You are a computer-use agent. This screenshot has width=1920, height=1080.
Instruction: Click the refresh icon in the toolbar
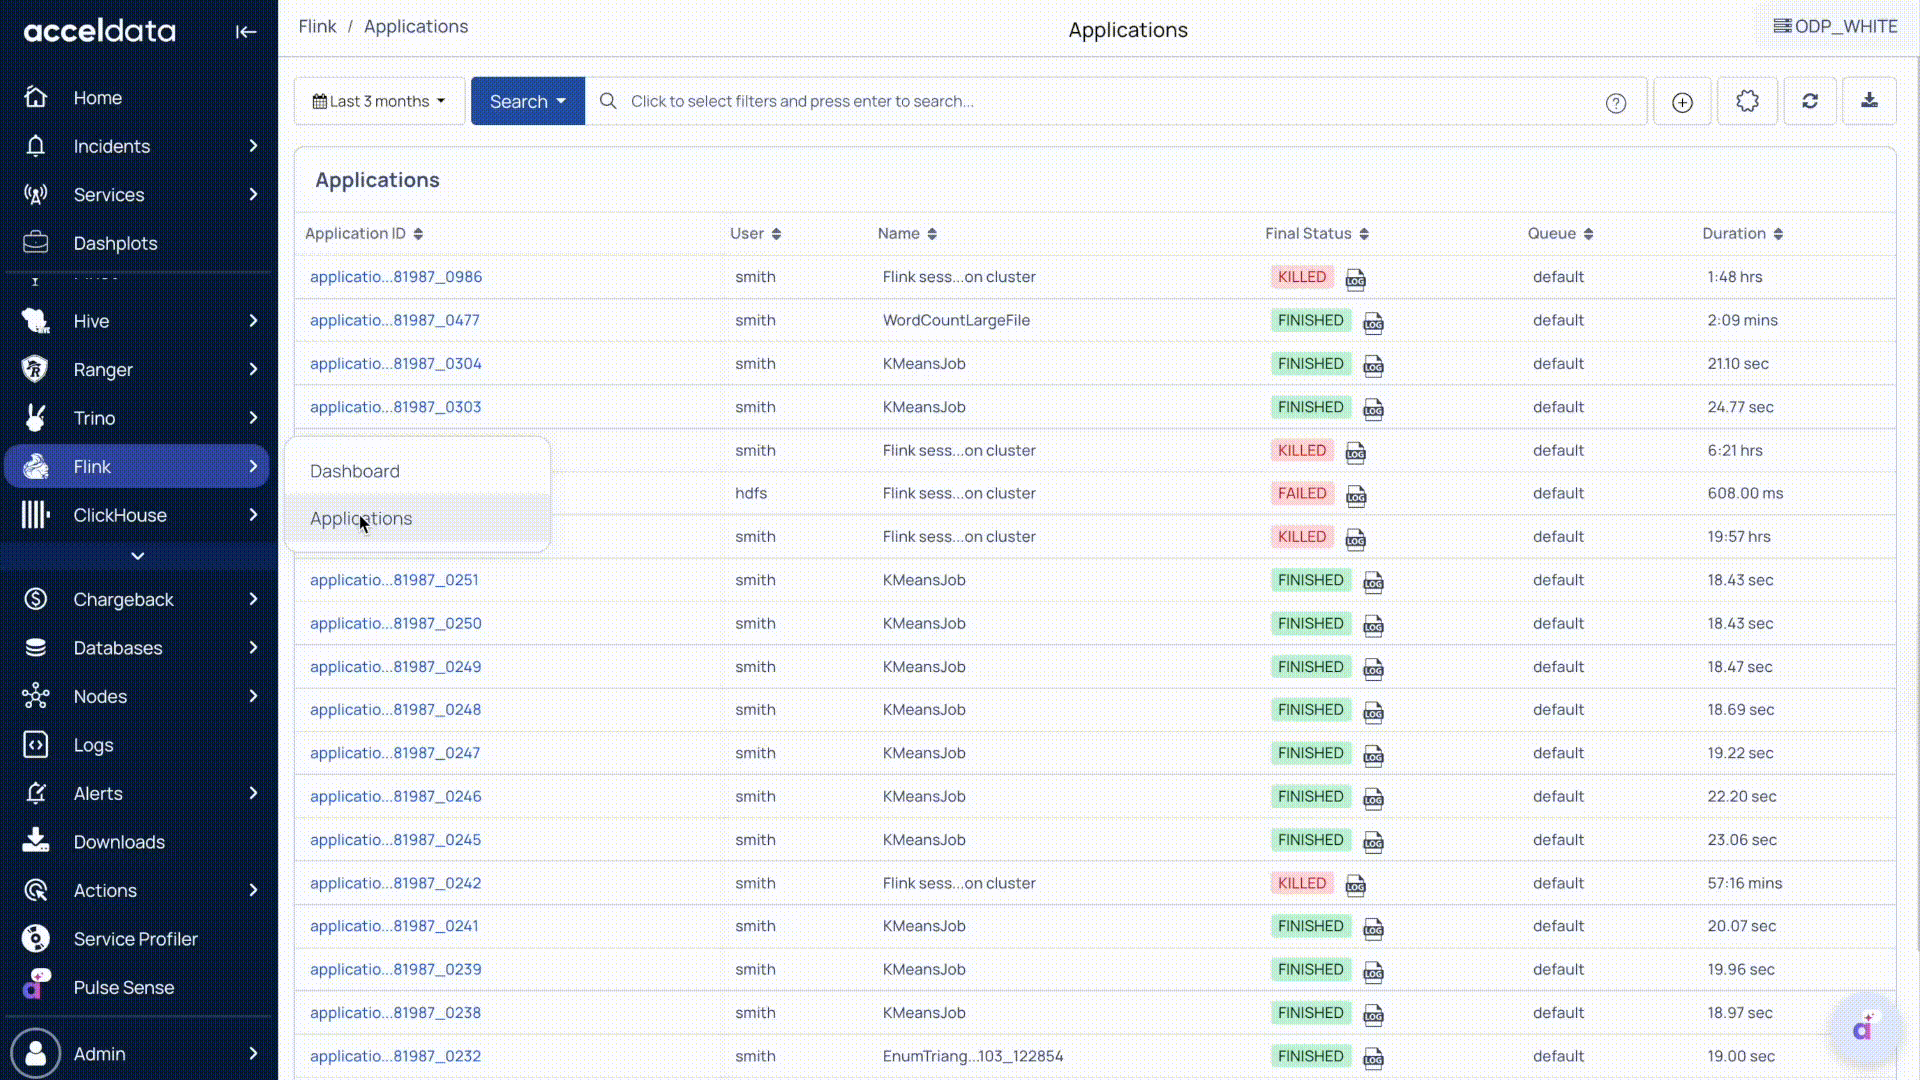pyautogui.click(x=1809, y=101)
